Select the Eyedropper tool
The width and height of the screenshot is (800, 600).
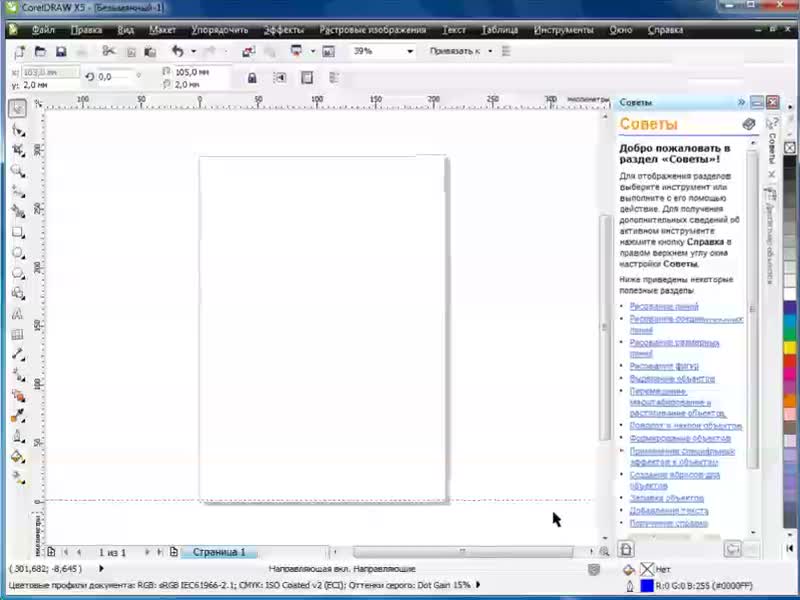click(18, 416)
